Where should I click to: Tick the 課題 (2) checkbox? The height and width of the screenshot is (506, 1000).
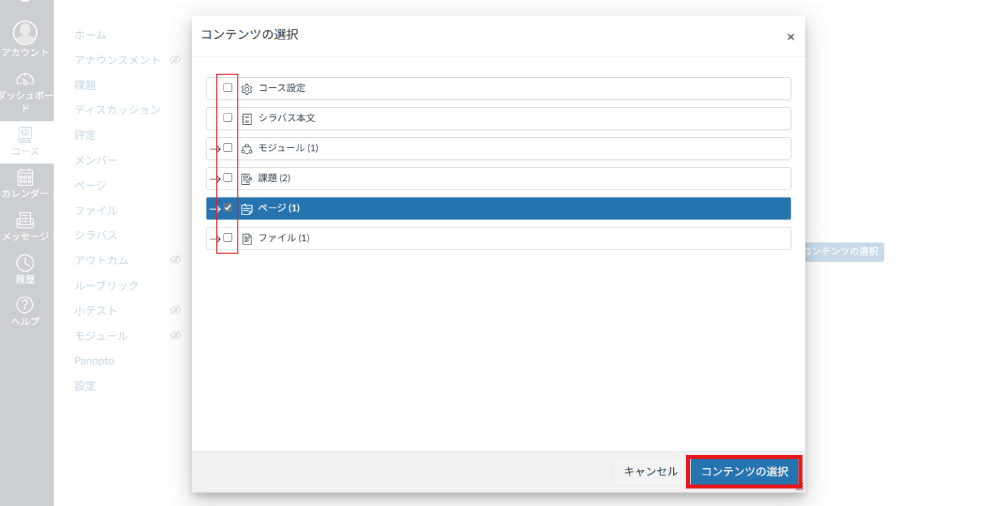point(228,177)
